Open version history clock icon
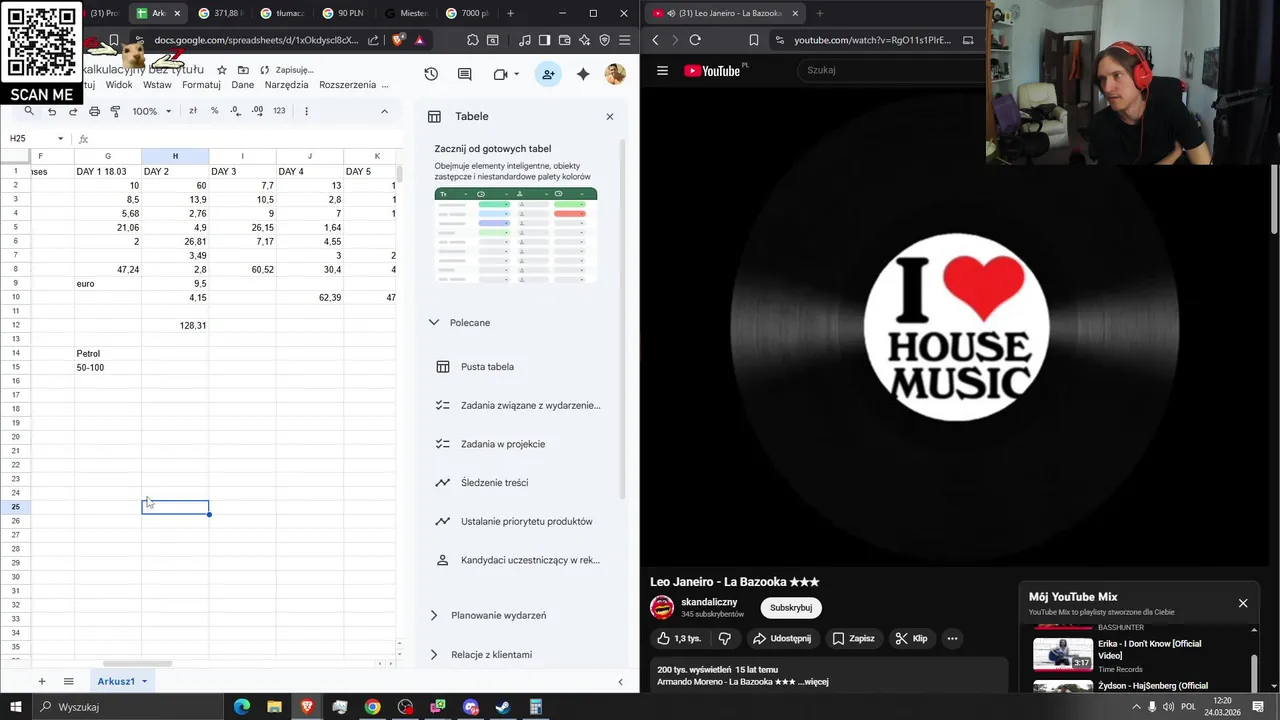The height and width of the screenshot is (720, 1280). pyautogui.click(x=431, y=74)
